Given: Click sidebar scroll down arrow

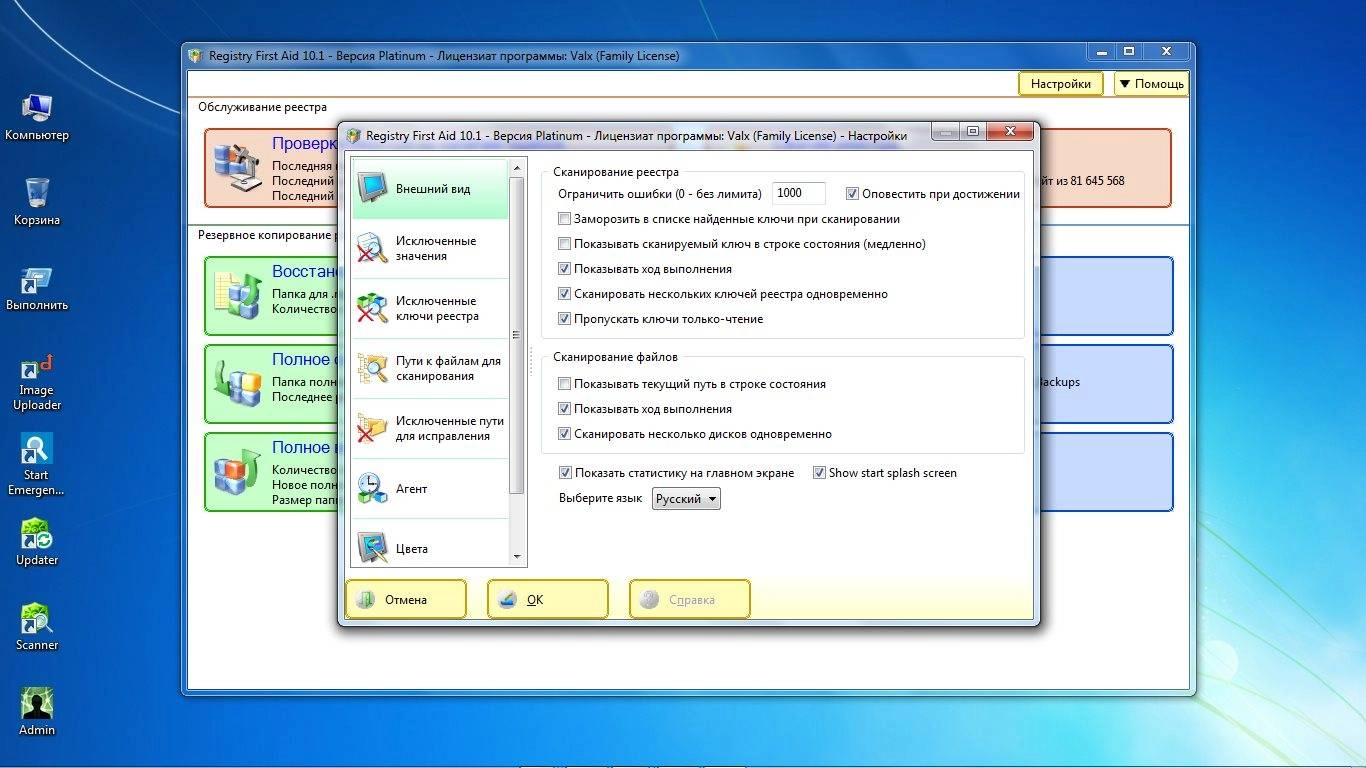Looking at the screenshot, I should (x=517, y=556).
